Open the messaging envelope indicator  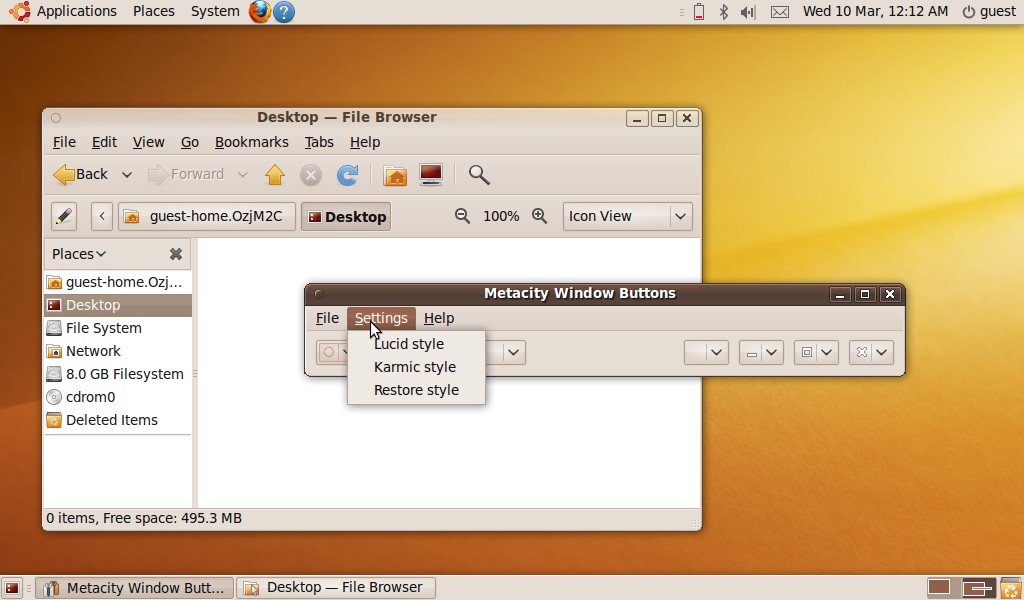click(x=780, y=11)
